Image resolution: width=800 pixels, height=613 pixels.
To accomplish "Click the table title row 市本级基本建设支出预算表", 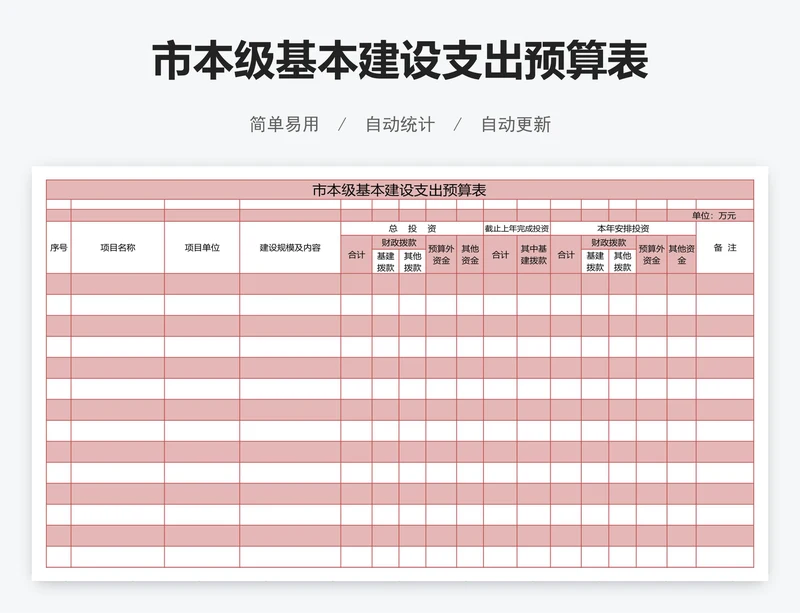I will click(399, 190).
